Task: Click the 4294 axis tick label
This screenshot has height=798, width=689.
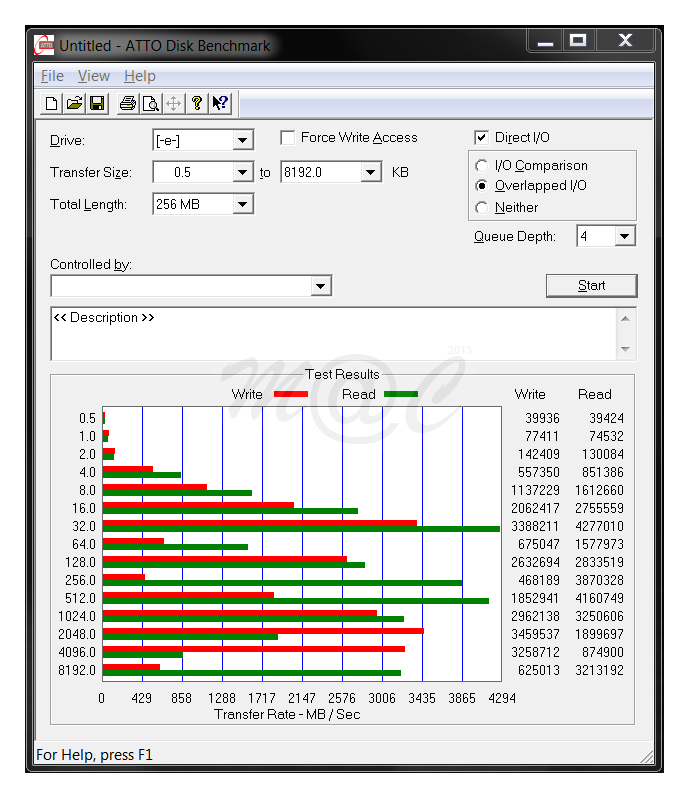Action: [x=502, y=698]
